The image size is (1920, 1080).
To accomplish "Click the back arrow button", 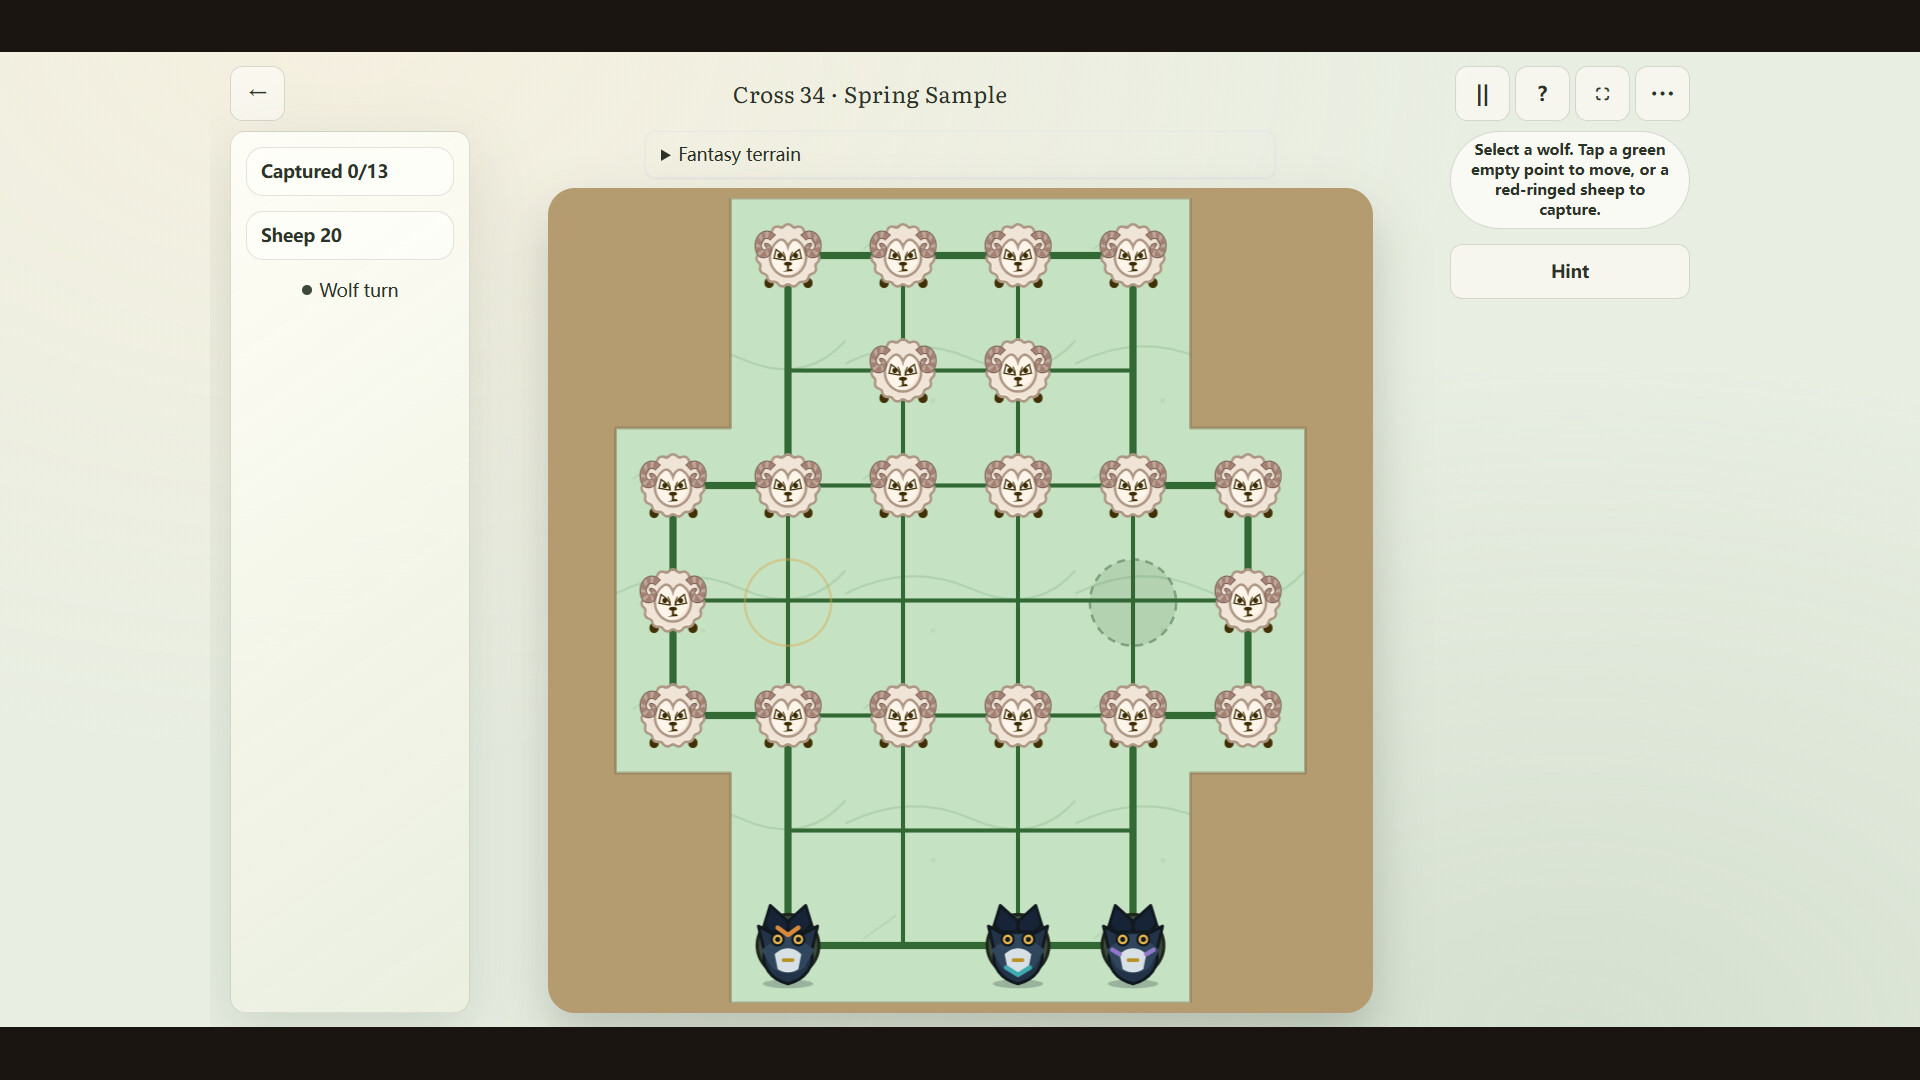I will [257, 93].
